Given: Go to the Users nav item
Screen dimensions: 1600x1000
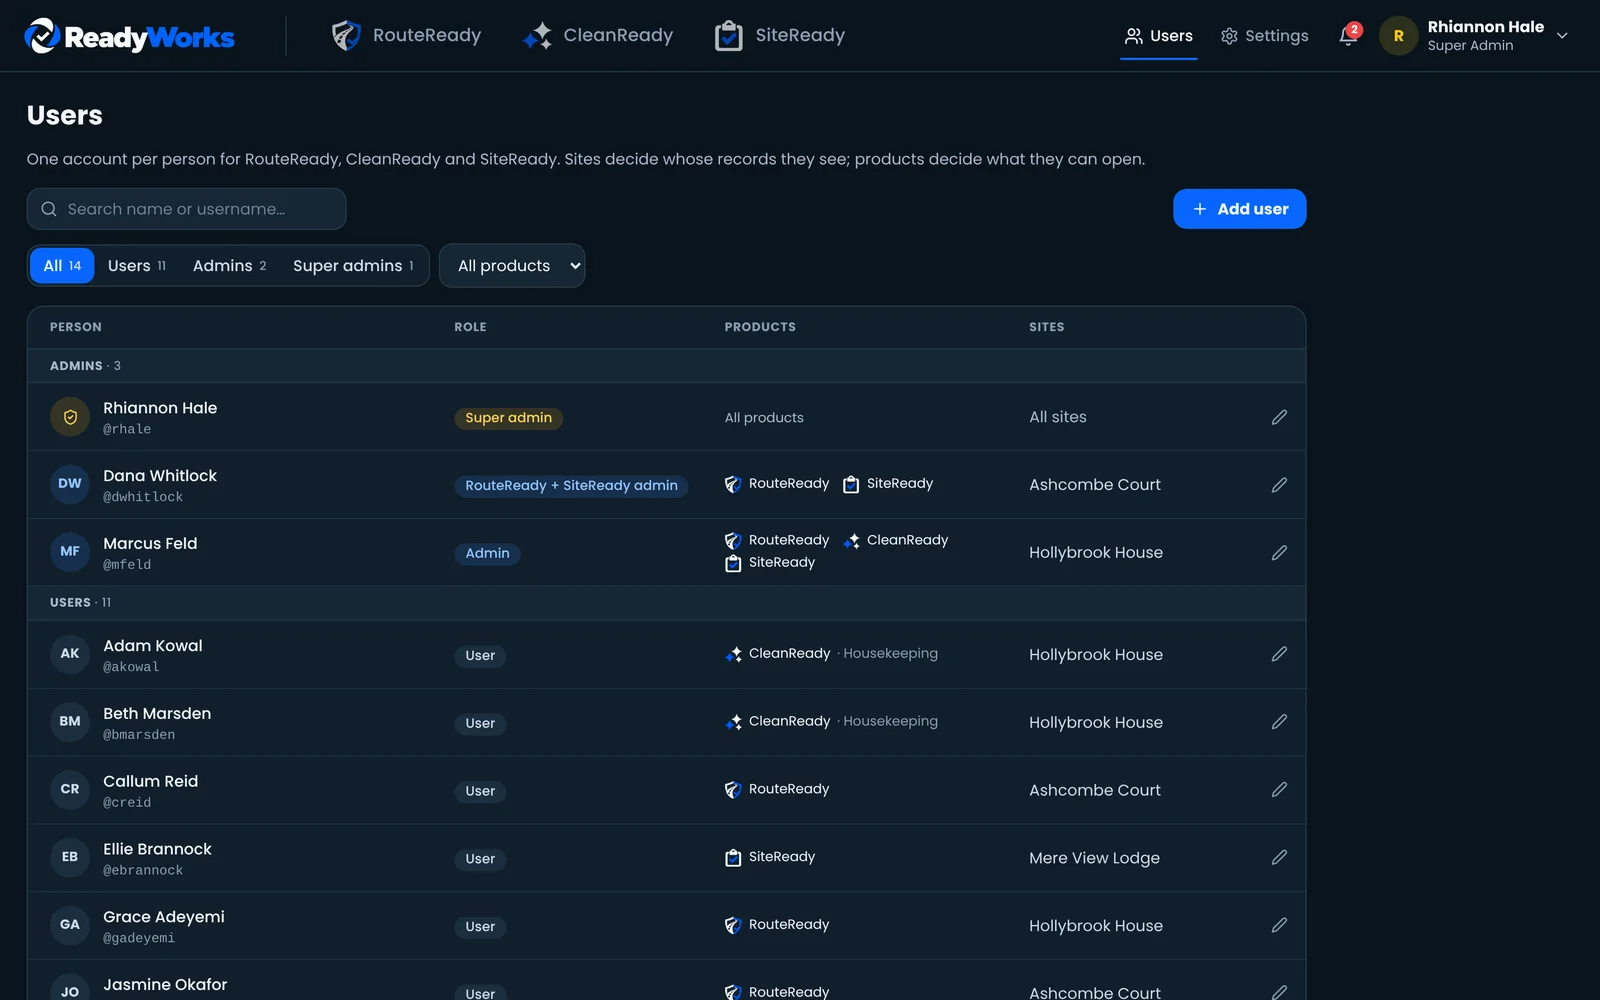Looking at the screenshot, I should (1159, 36).
